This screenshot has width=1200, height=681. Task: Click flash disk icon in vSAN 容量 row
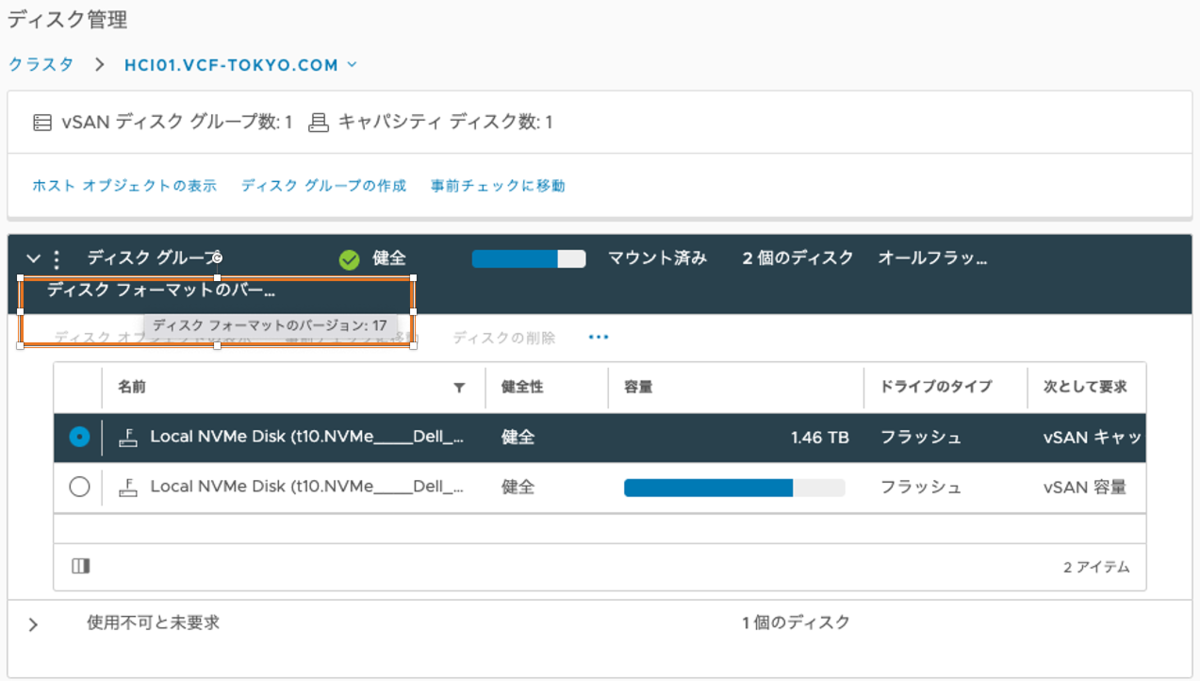coord(128,487)
